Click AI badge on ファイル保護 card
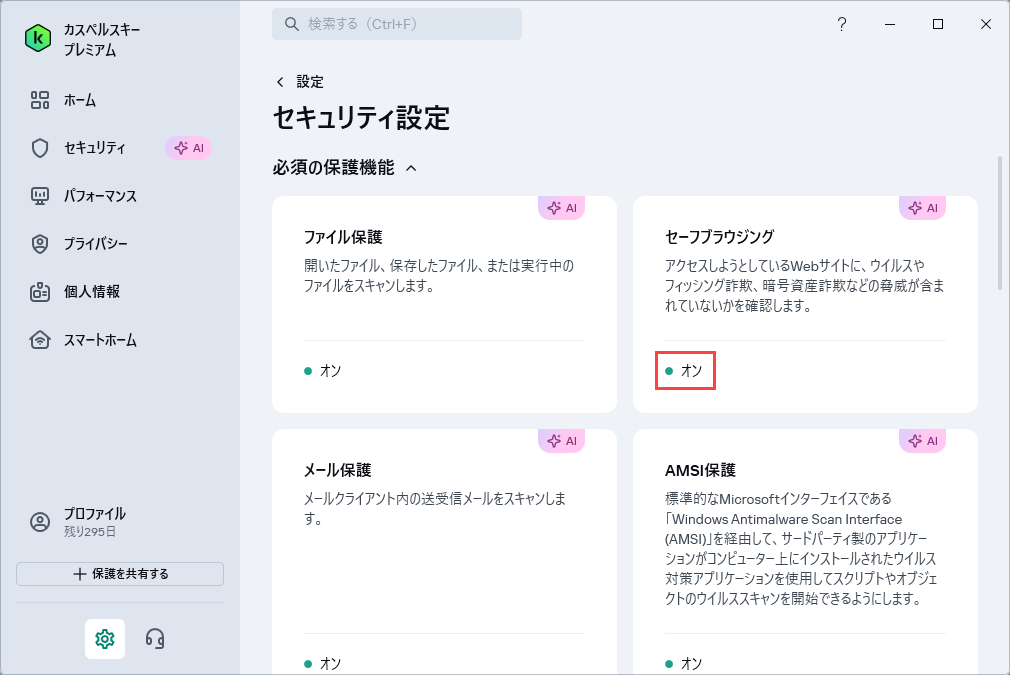 562,207
